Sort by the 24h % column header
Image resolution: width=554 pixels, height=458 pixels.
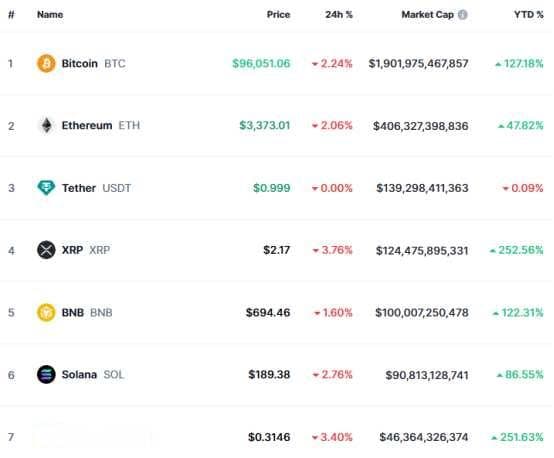339,14
